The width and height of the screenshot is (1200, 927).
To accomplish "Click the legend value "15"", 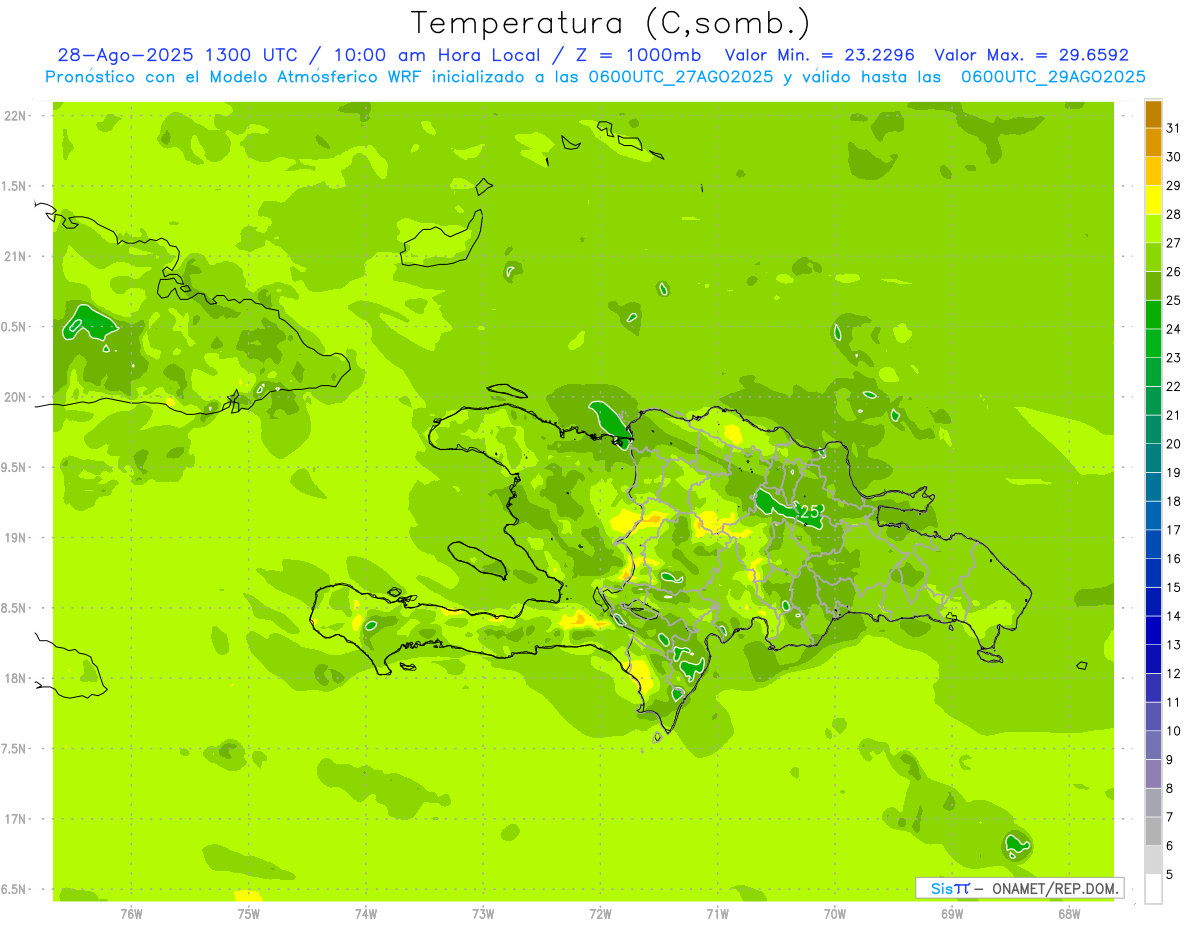I will point(1174,587).
